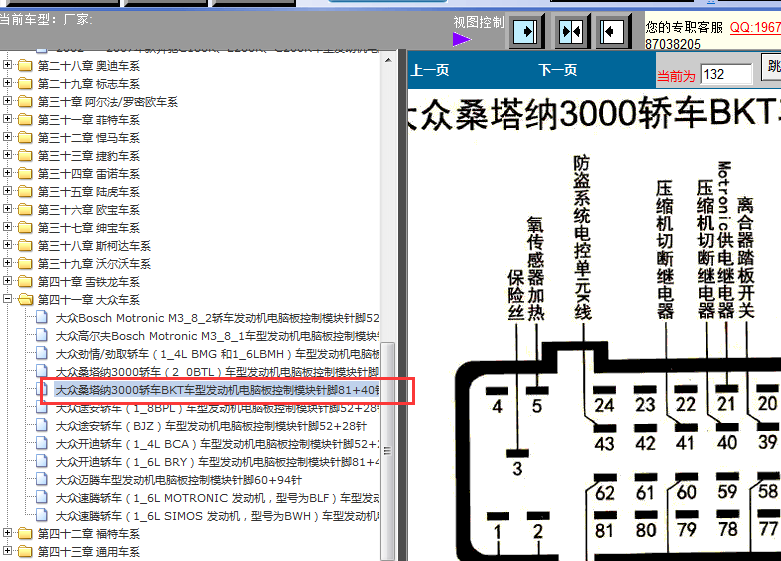The width and height of the screenshot is (781, 561).
Task: Expand 第三十四章 雷诺车系 node
Action: [x=7, y=172]
